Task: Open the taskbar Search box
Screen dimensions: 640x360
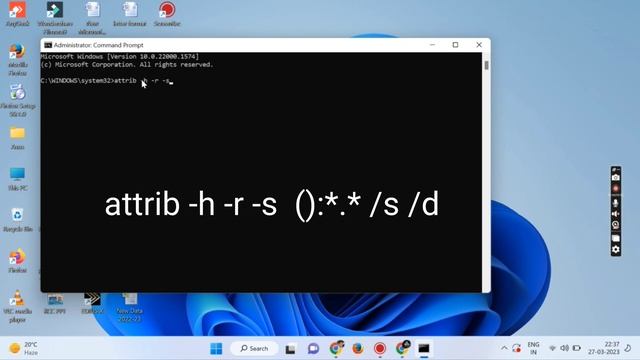Action: 254,349
